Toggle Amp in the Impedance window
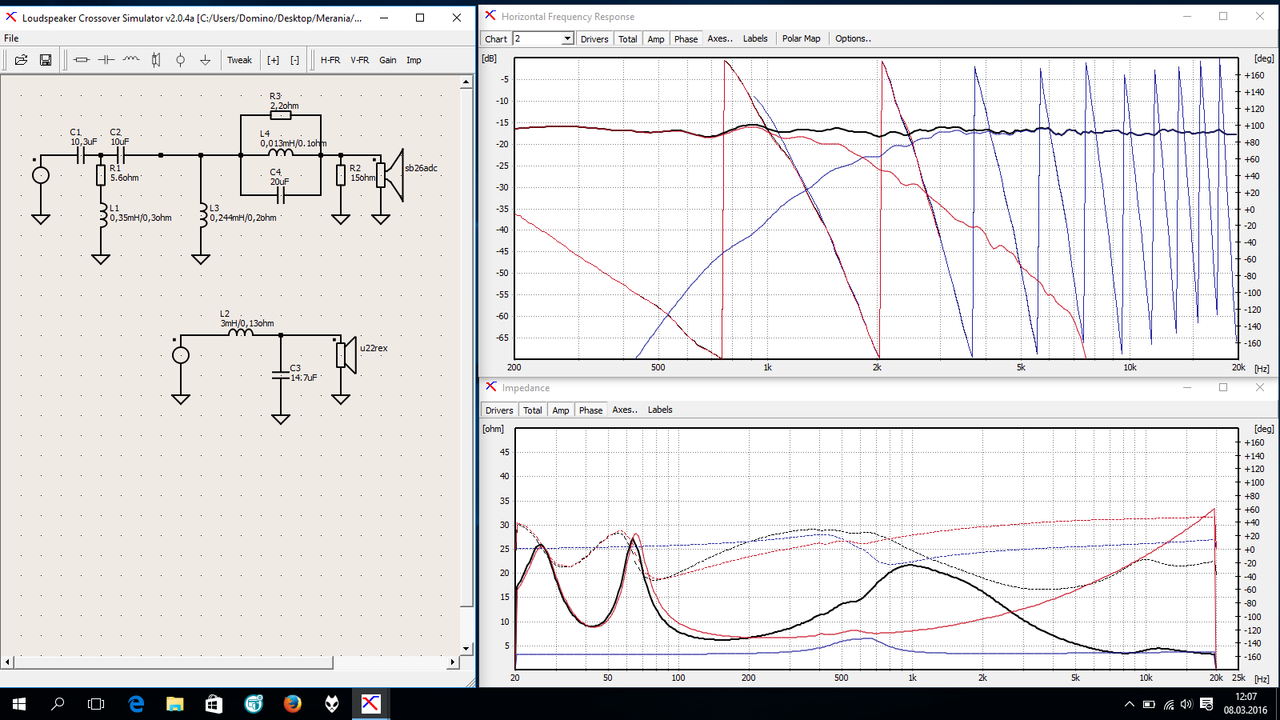The width and height of the screenshot is (1280, 720). point(561,410)
